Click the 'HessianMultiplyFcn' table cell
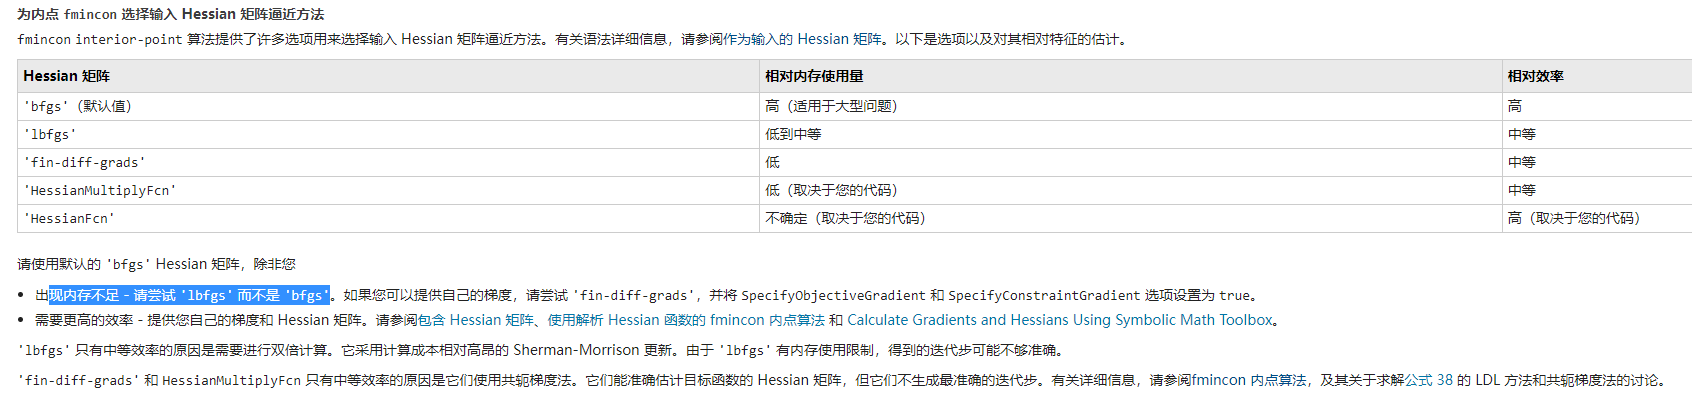1692x403 pixels. (100, 190)
